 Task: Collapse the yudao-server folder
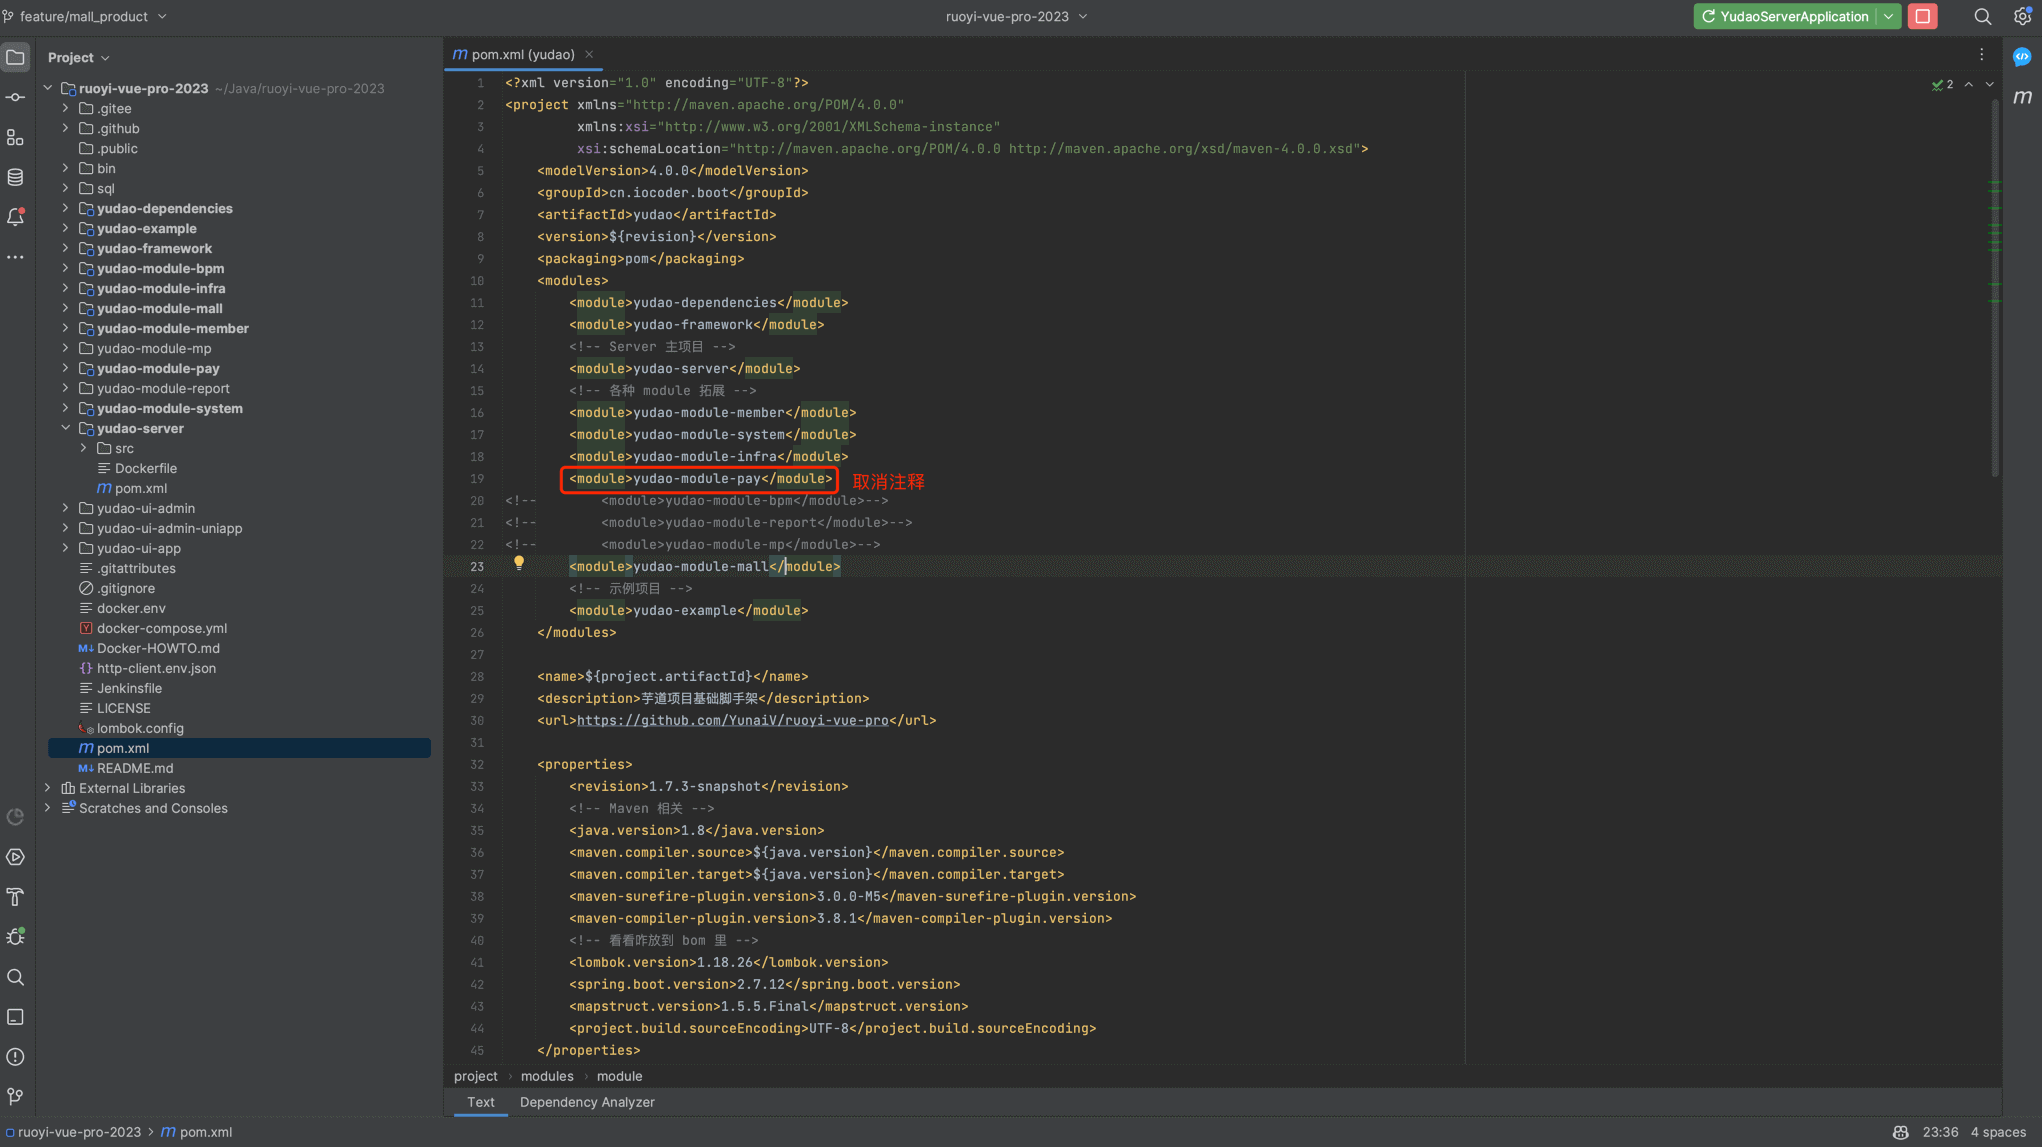66,428
